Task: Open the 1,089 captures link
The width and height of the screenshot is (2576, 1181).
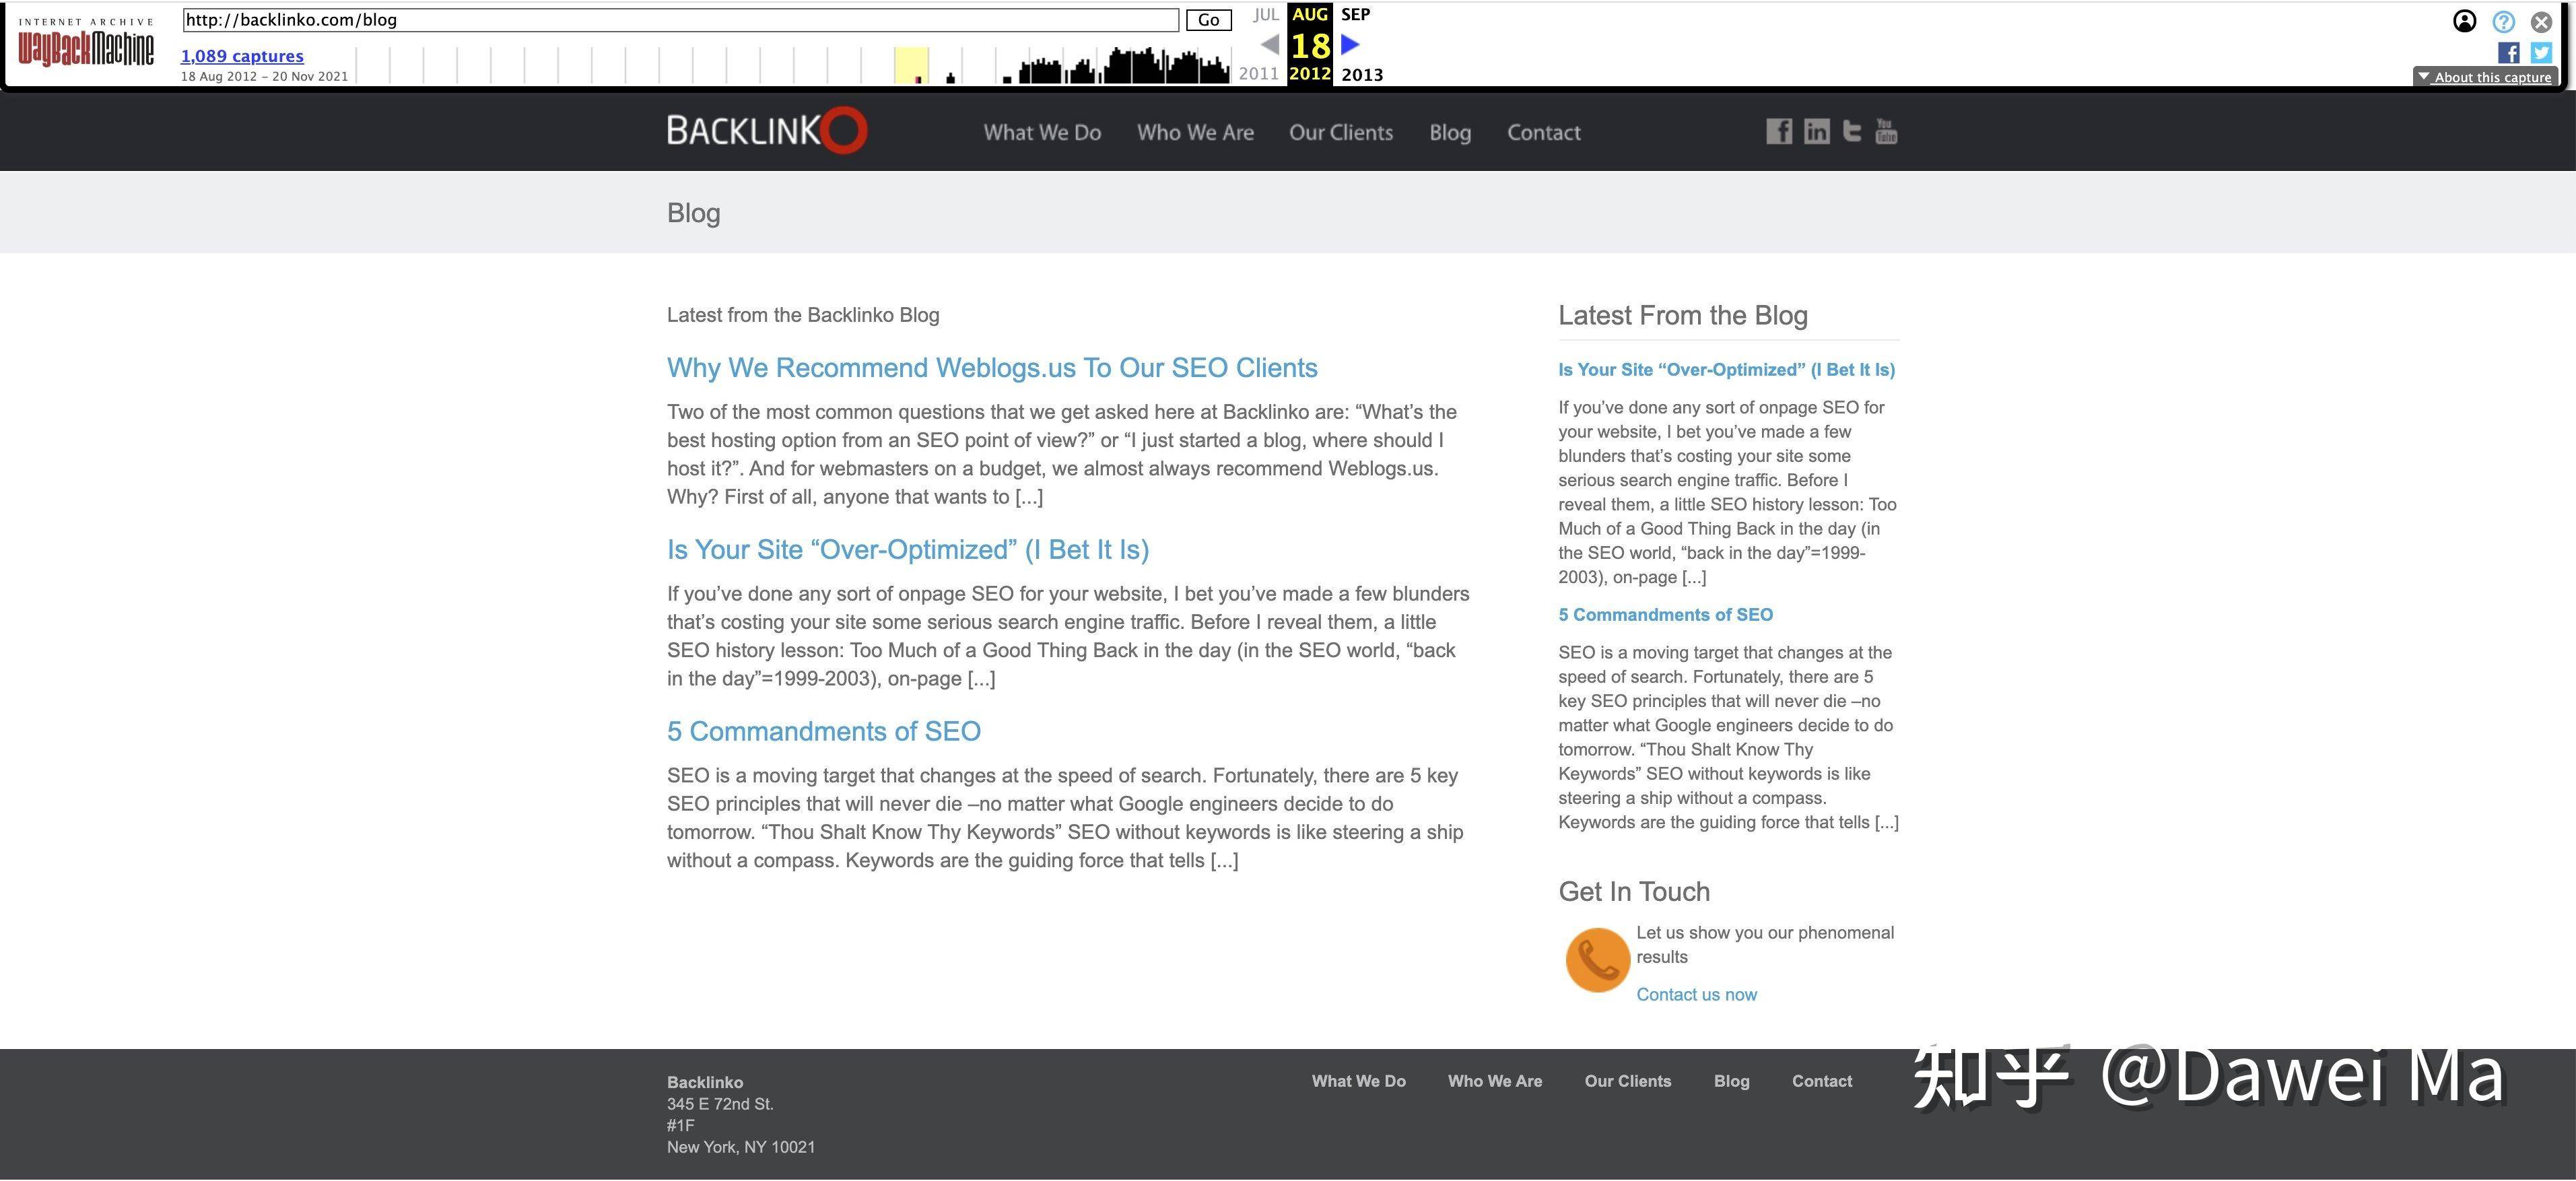Action: coord(242,56)
